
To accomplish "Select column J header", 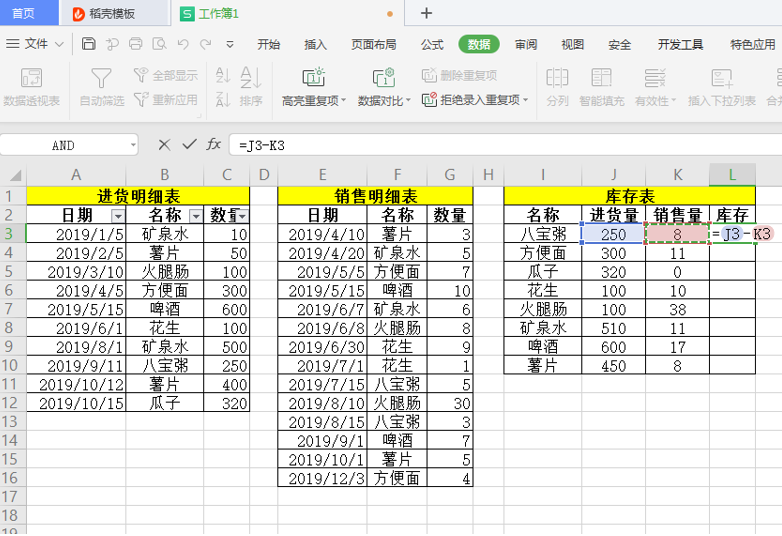I will pos(613,175).
